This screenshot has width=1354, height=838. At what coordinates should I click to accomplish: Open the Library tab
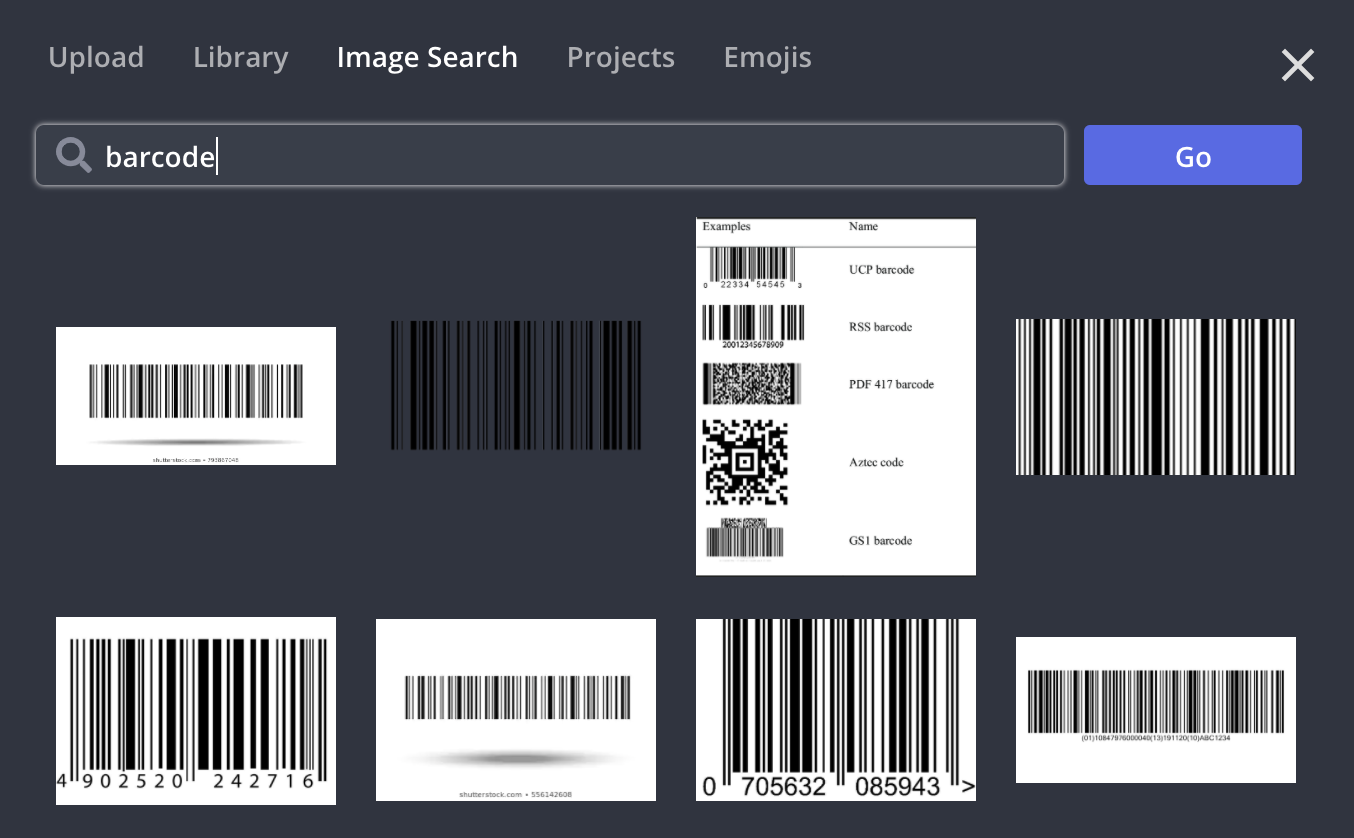click(240, 58)
